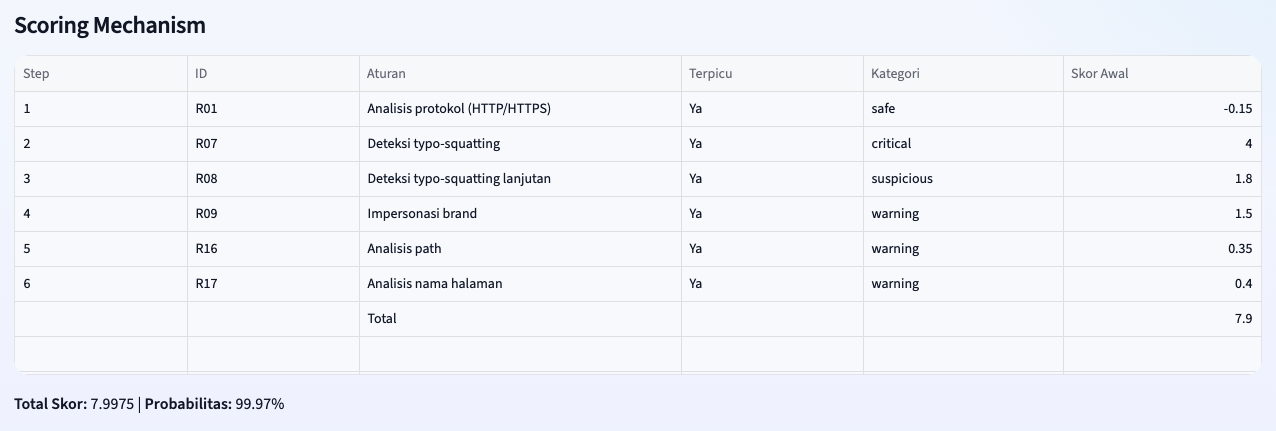
Task: Click the 'Ya' cell in row R07
Action: (x=772, y=144)
